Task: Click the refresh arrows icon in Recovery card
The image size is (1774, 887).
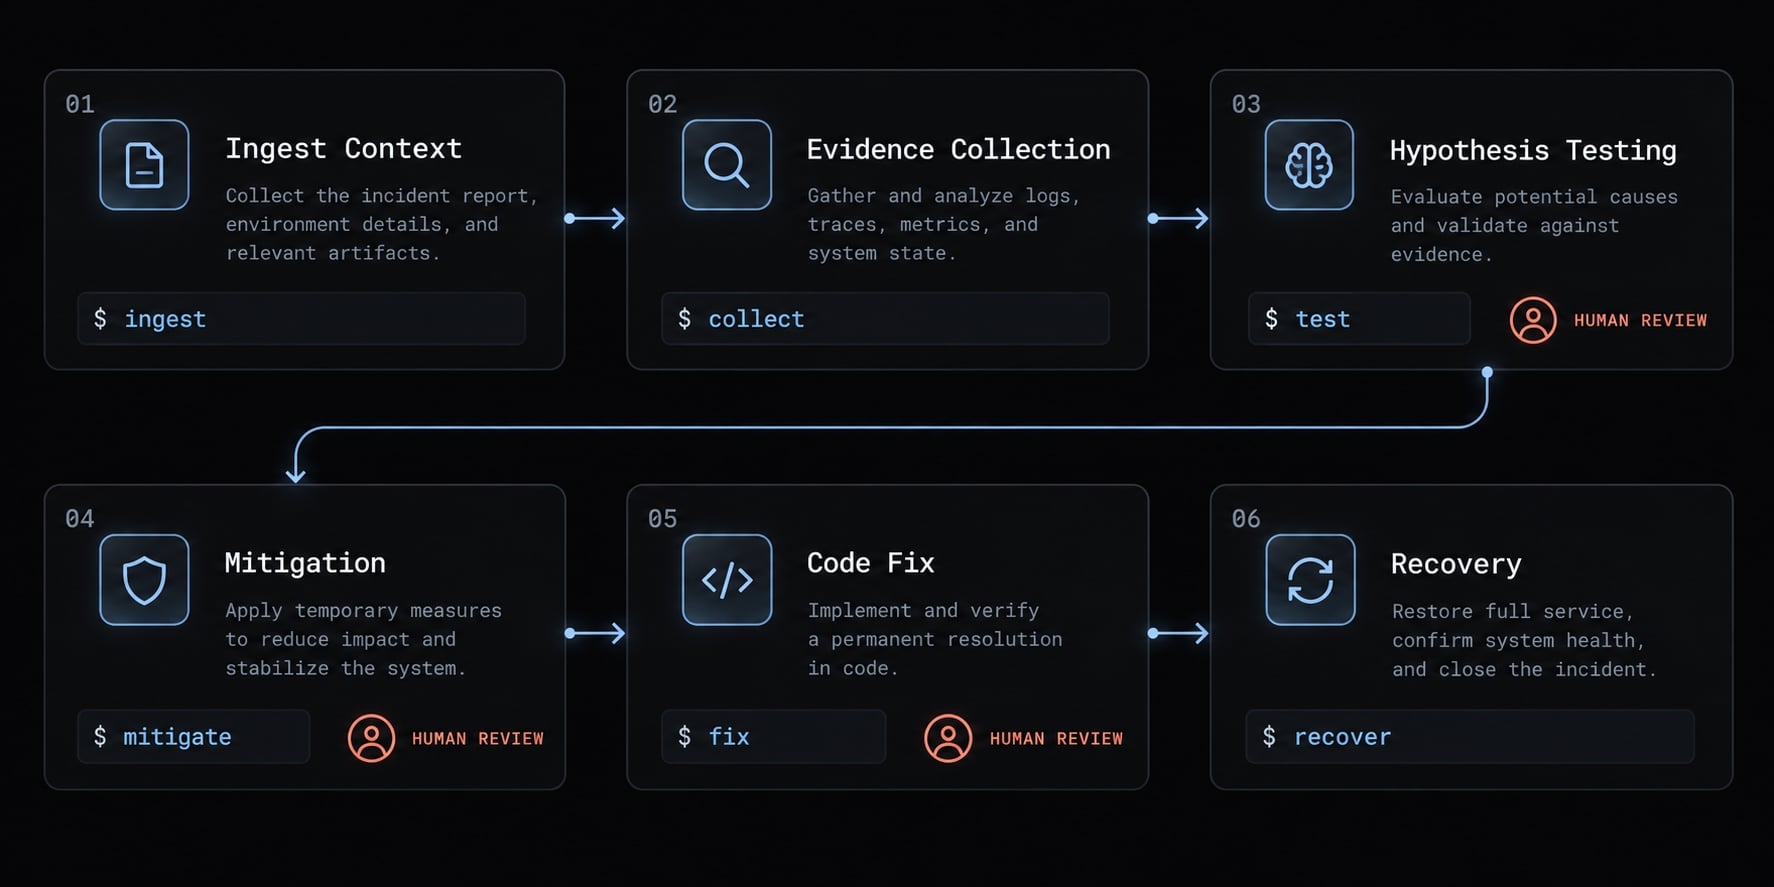Action: 1310,580
